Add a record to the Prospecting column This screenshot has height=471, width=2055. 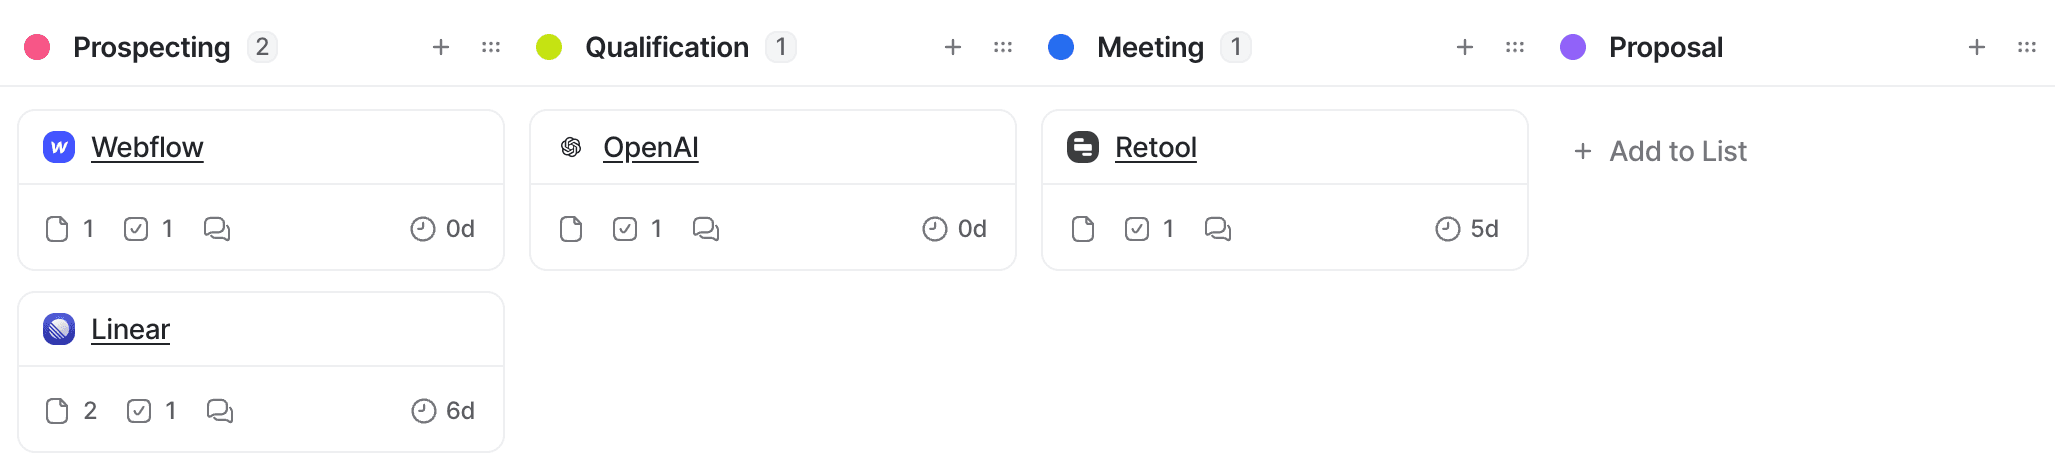tap(441, 47)
